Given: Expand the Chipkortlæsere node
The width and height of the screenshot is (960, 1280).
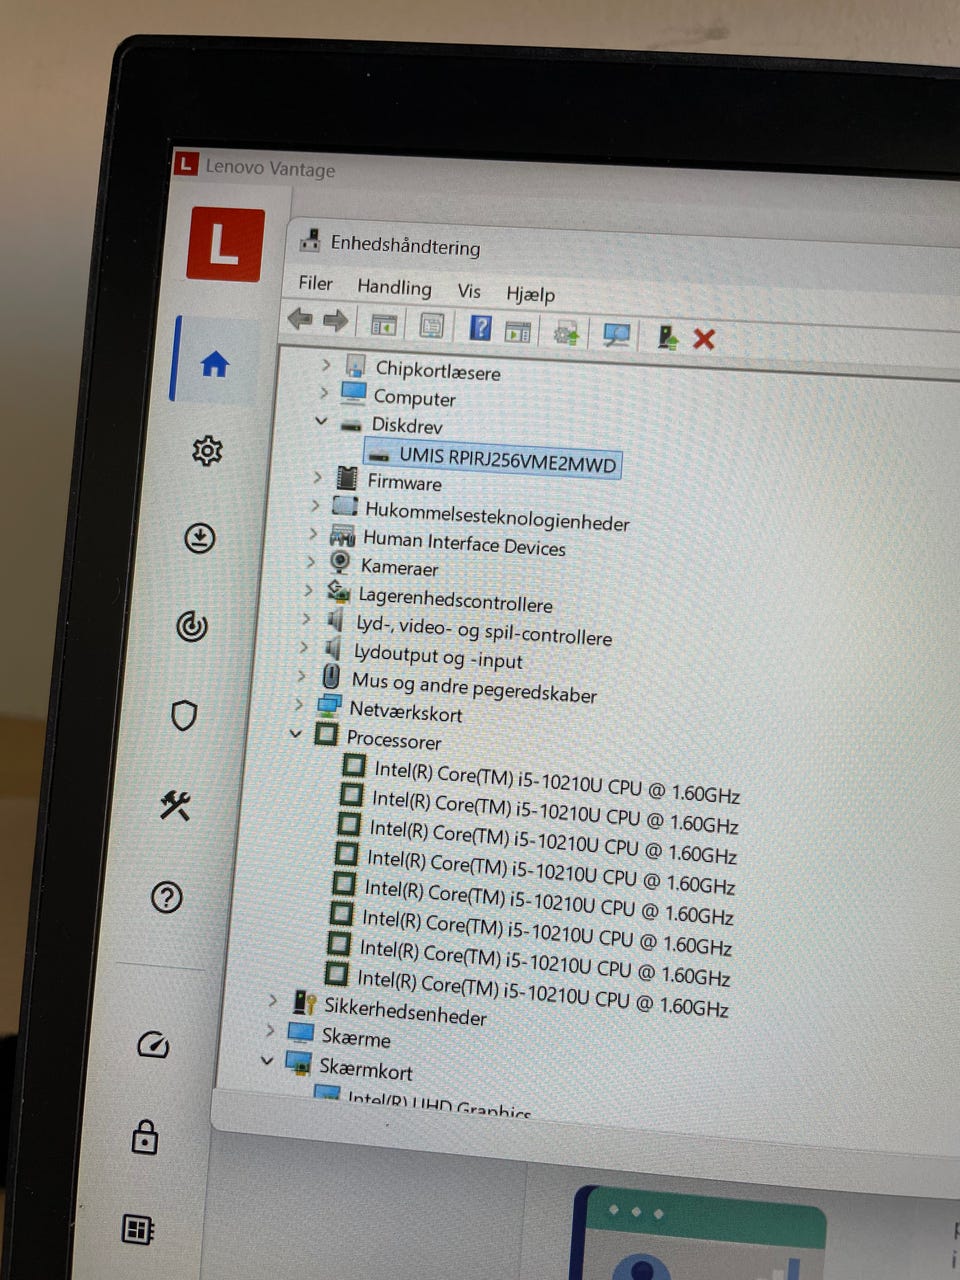Looking at the screenshot, I should click(326, 365).
